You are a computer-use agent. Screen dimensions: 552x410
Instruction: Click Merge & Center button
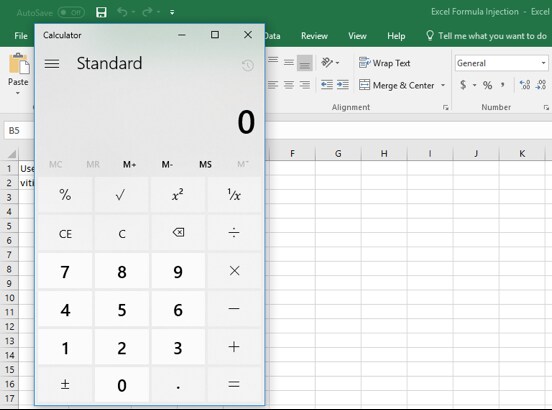pyautogui.click(x=397, y=85)
